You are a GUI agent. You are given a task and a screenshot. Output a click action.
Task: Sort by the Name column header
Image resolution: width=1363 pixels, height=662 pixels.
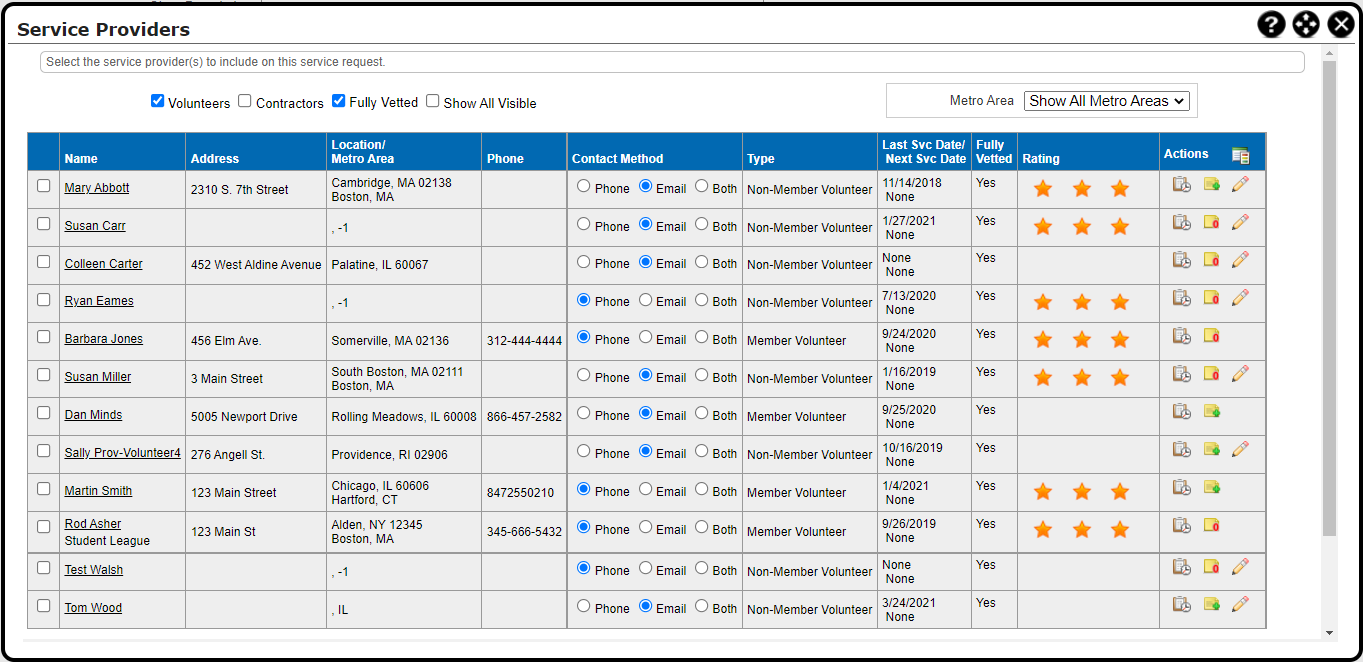tap(81, 159)
